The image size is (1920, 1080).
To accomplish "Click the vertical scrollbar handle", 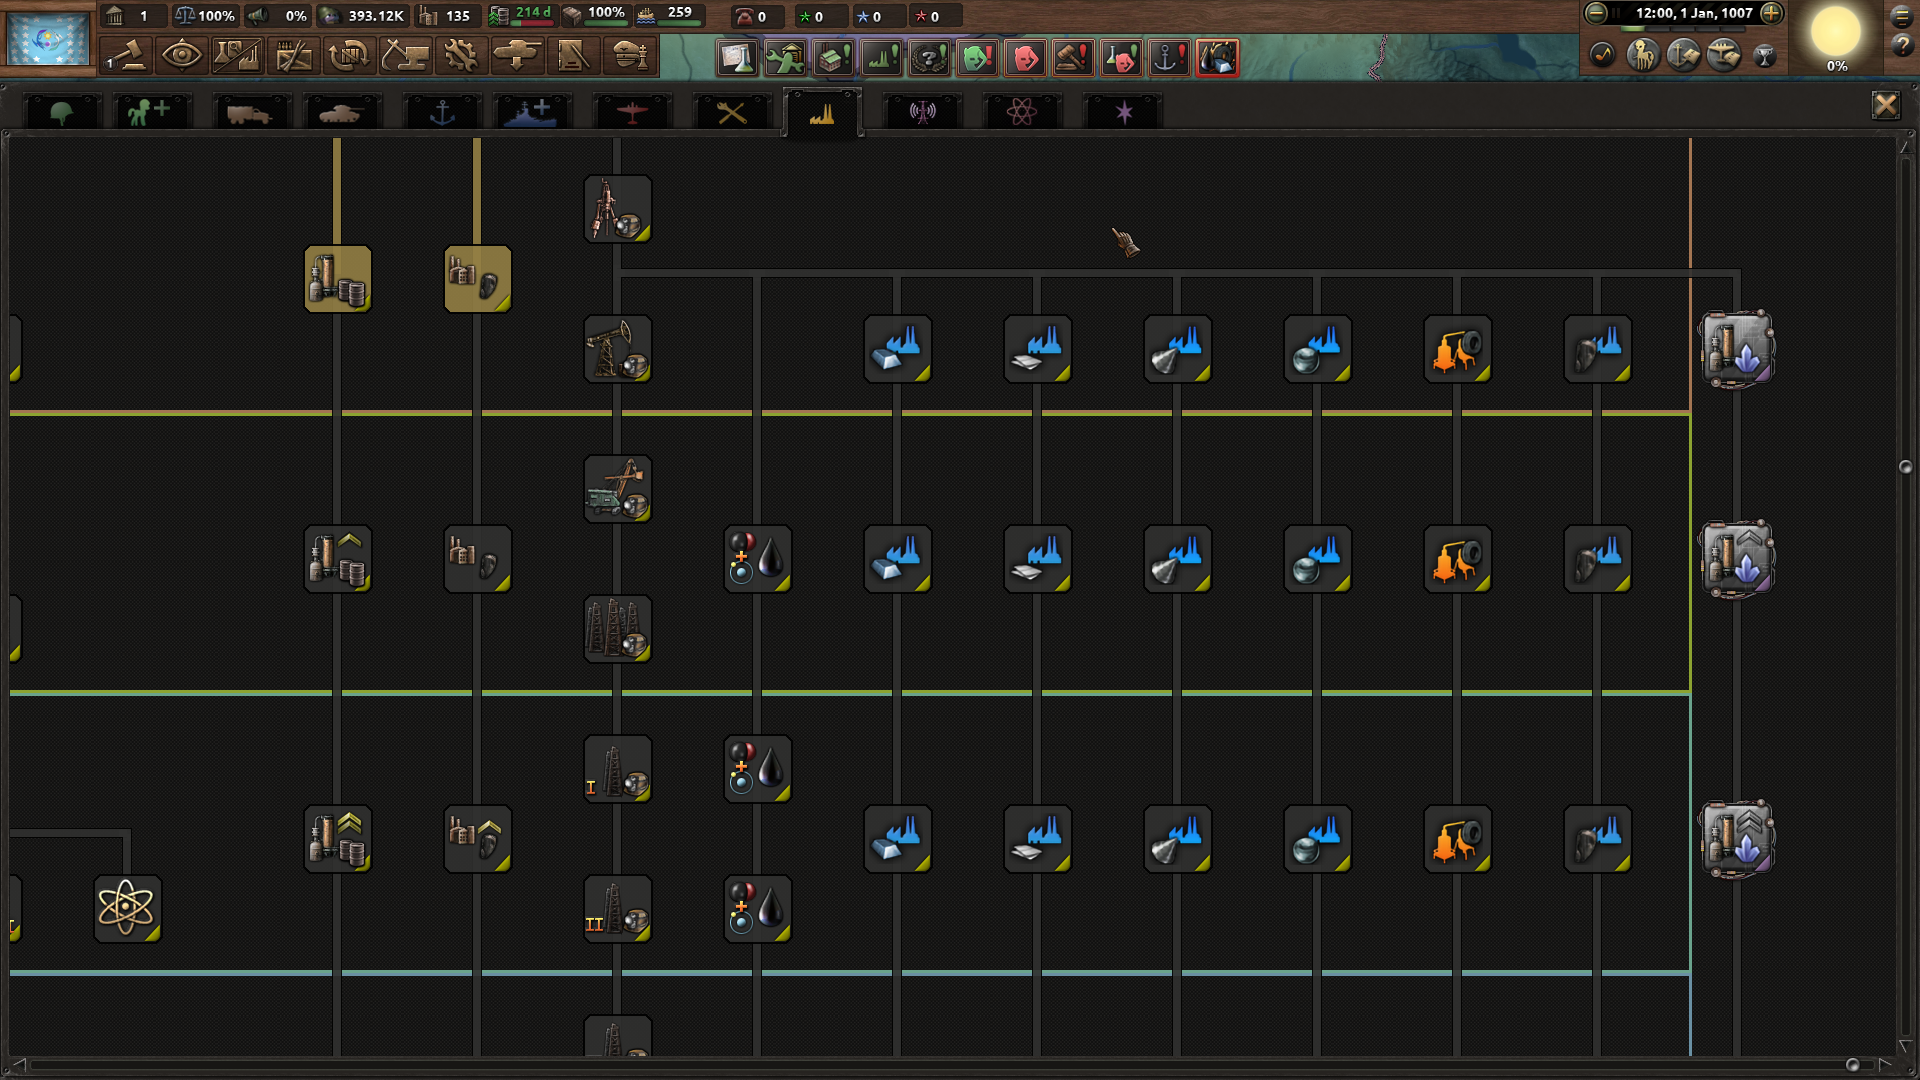I will [x=1905, y=467].
